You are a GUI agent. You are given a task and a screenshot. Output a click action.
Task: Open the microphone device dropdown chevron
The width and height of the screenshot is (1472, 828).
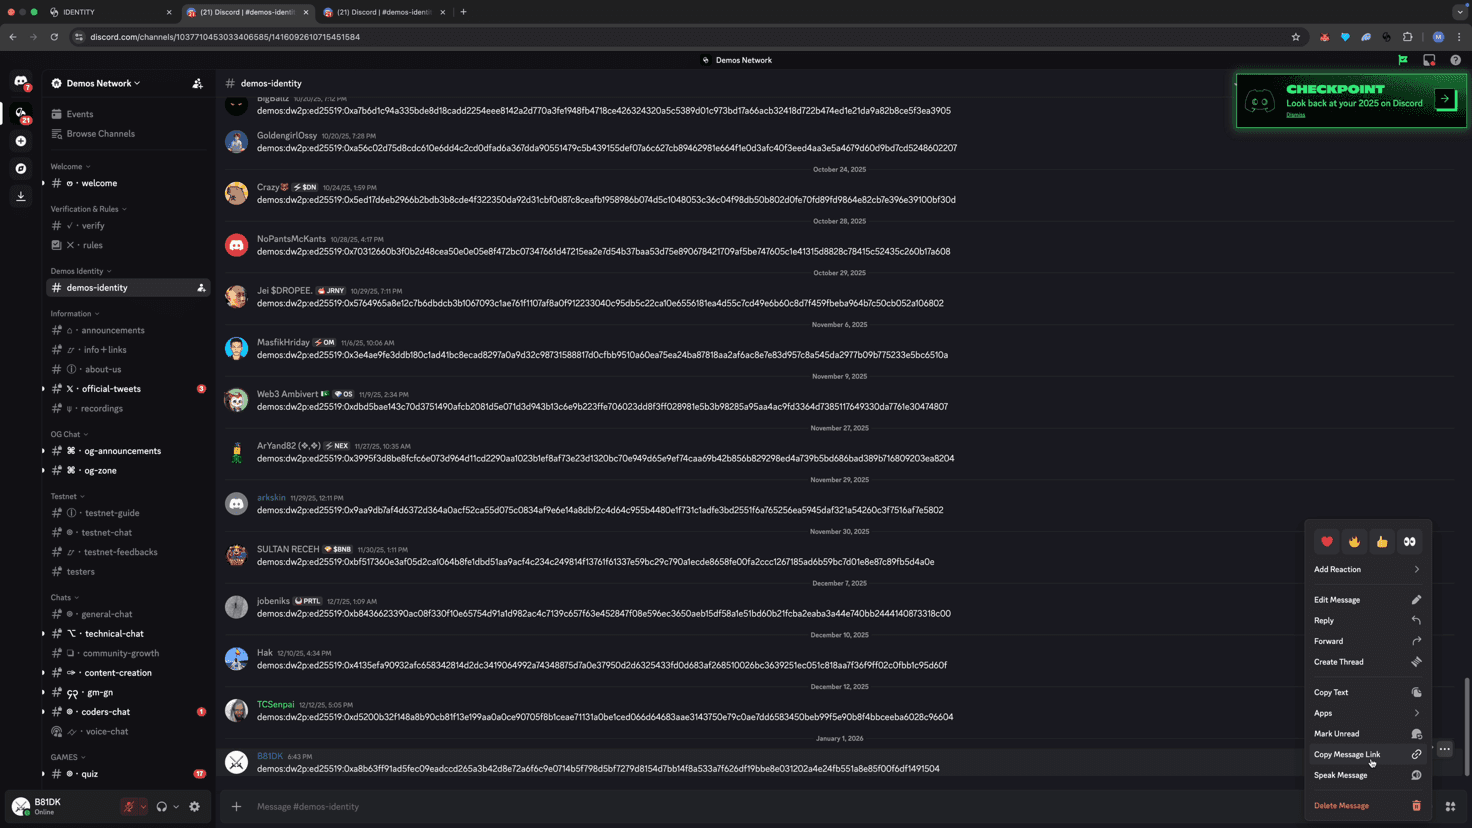click(x=143, y=806)
